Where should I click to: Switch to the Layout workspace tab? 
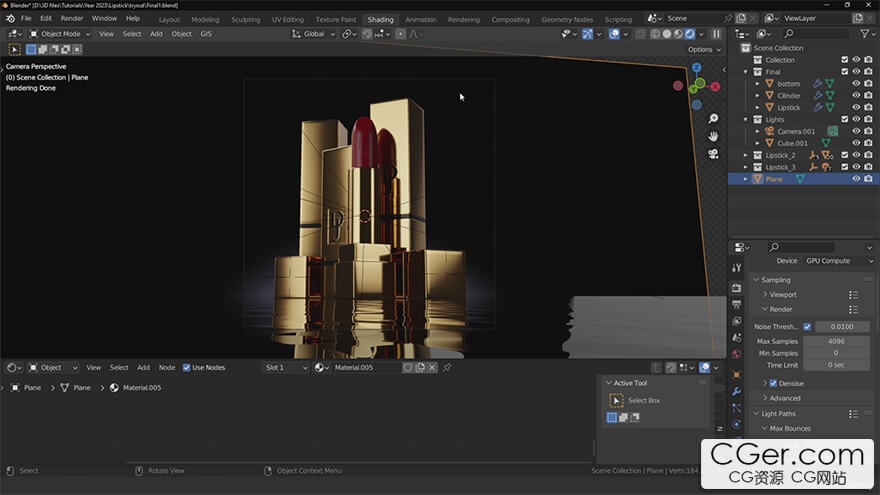[x=169, y=20]
